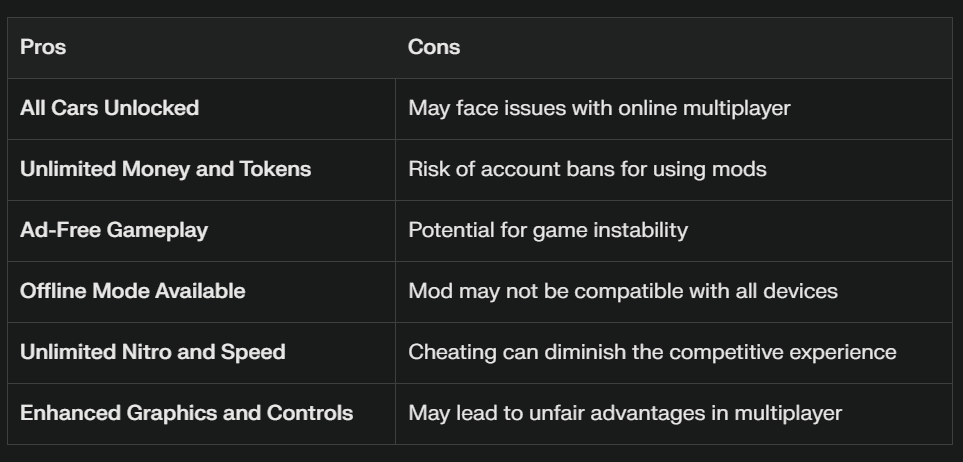Click the Offline Mode Available cell

(x=201, y=291)
